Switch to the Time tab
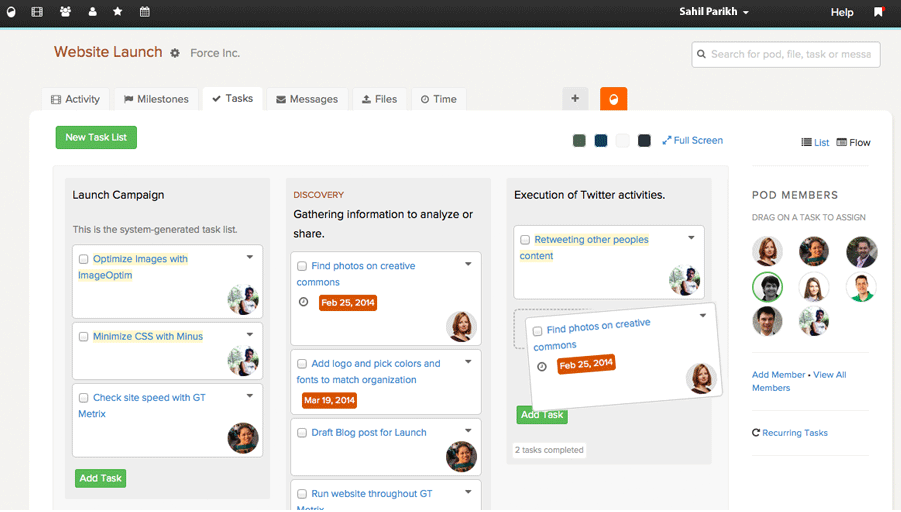 click(x=438, y=99)
